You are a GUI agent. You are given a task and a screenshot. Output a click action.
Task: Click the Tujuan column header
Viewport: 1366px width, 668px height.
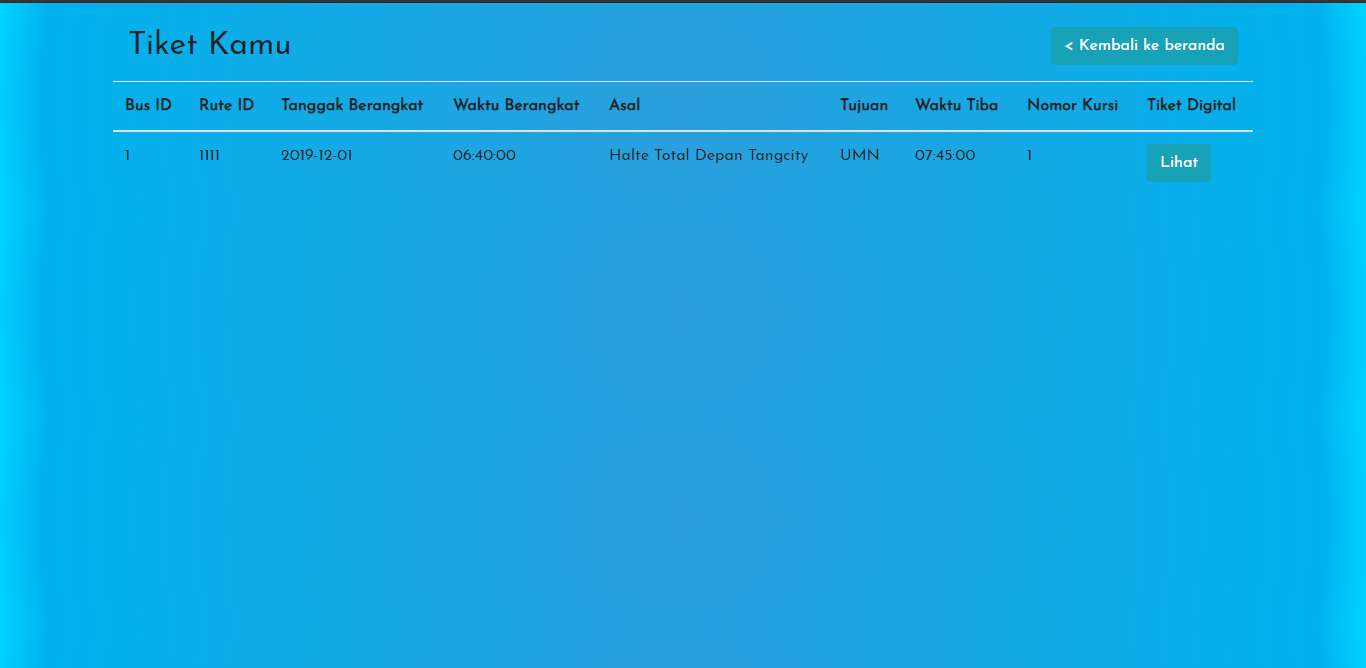click(x=864, y=105)
